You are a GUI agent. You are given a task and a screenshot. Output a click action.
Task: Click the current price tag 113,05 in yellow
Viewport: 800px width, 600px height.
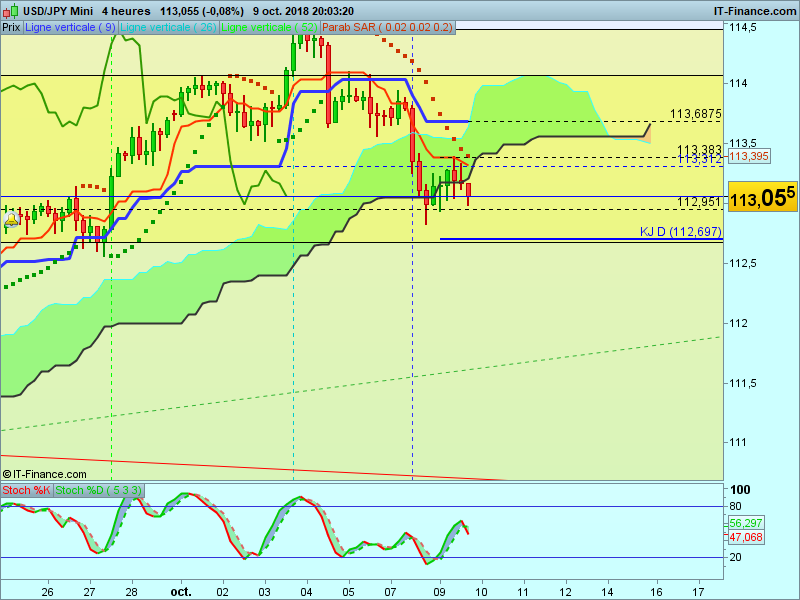762,196
